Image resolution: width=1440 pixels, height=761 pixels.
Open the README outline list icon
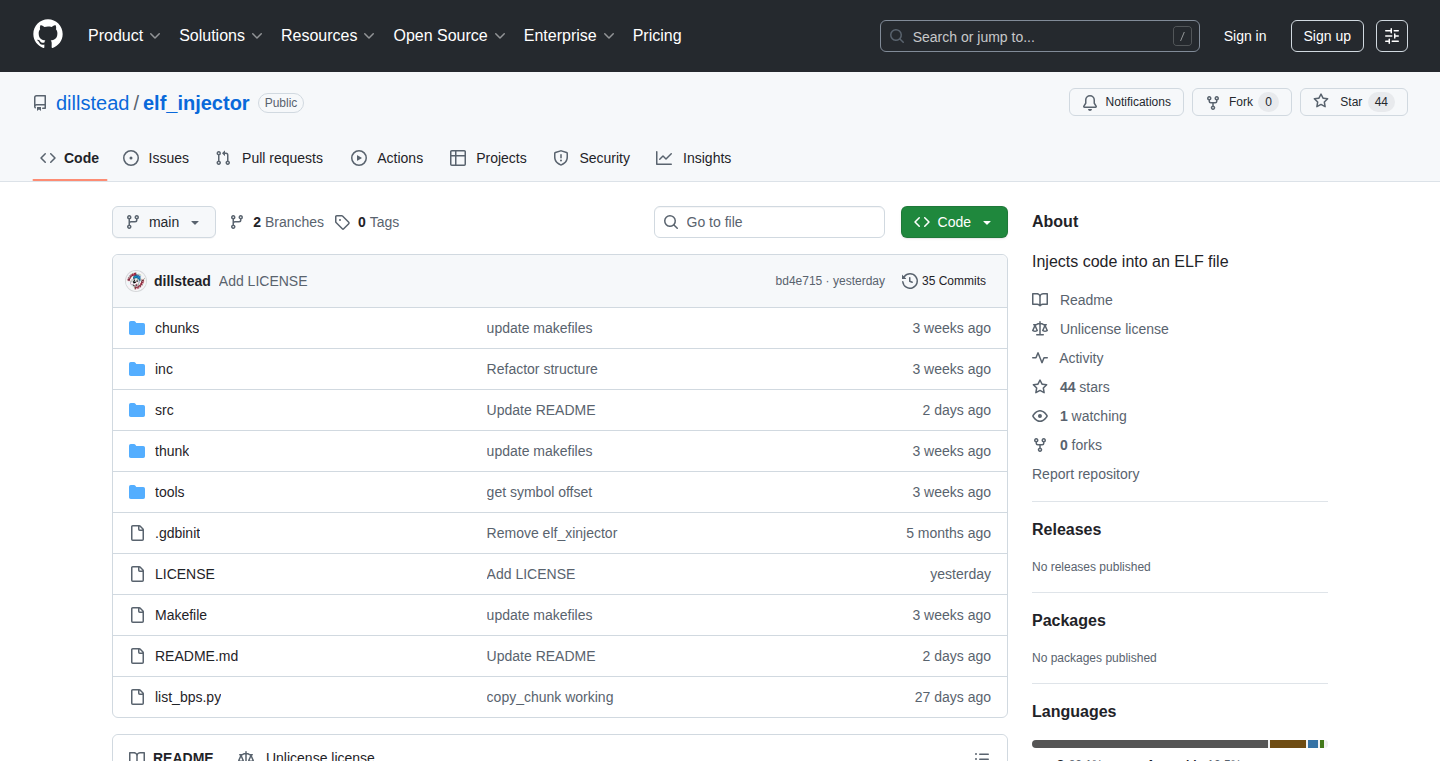pos(982,757)
